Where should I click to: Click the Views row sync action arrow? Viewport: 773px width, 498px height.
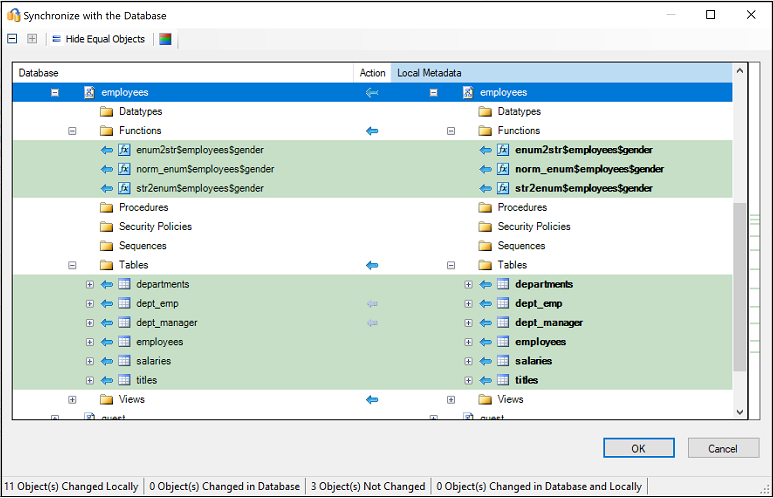372,400
